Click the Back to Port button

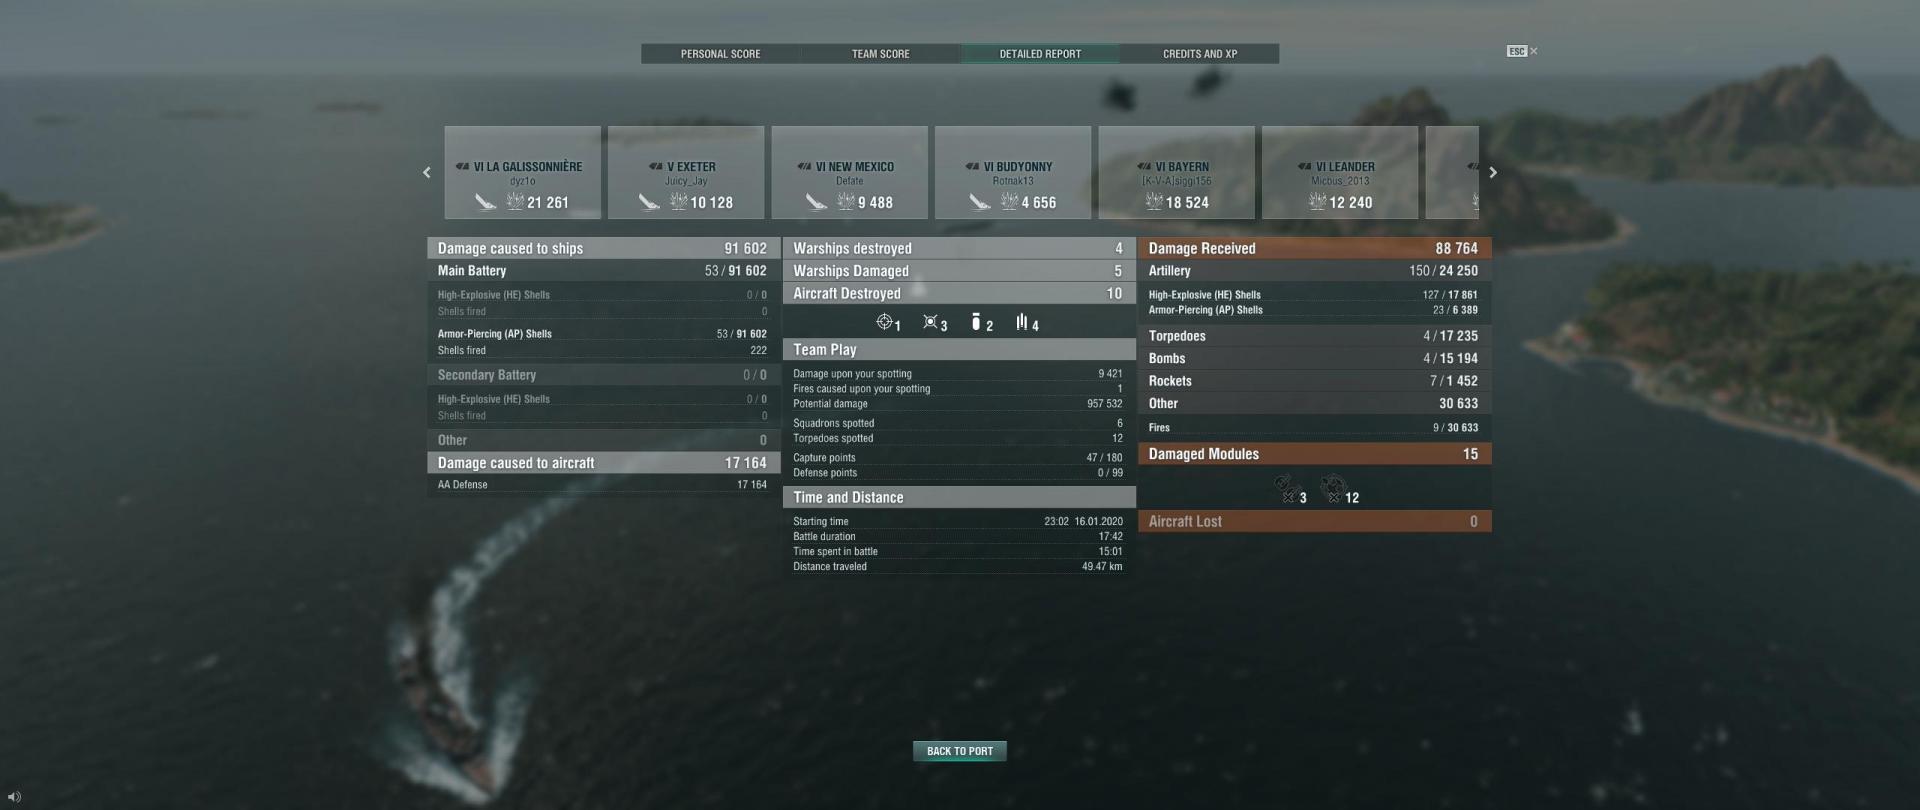point(960,751)
